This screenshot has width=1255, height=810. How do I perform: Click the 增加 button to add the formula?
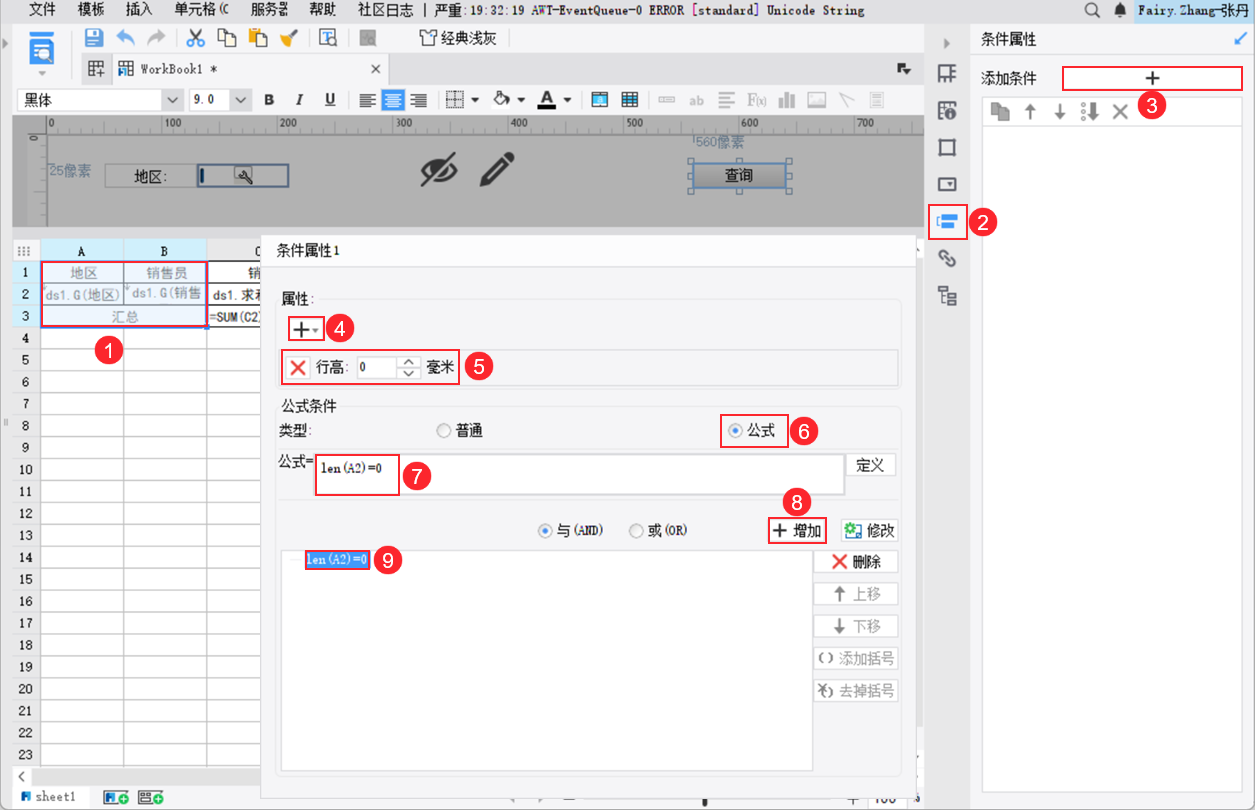click(797, 530)
